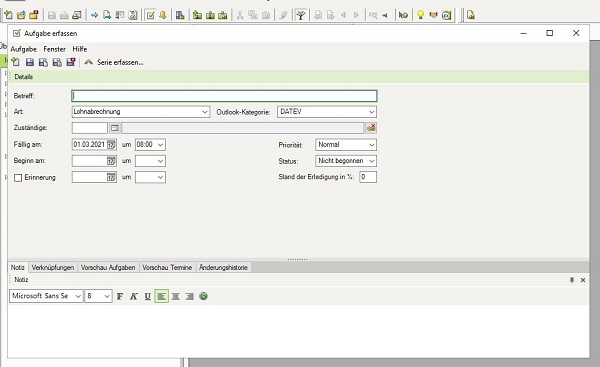Image resolution: width=600 pixels, height=367 pixels.
Task: Center-align the note text
Action: (x=176, y=296)
